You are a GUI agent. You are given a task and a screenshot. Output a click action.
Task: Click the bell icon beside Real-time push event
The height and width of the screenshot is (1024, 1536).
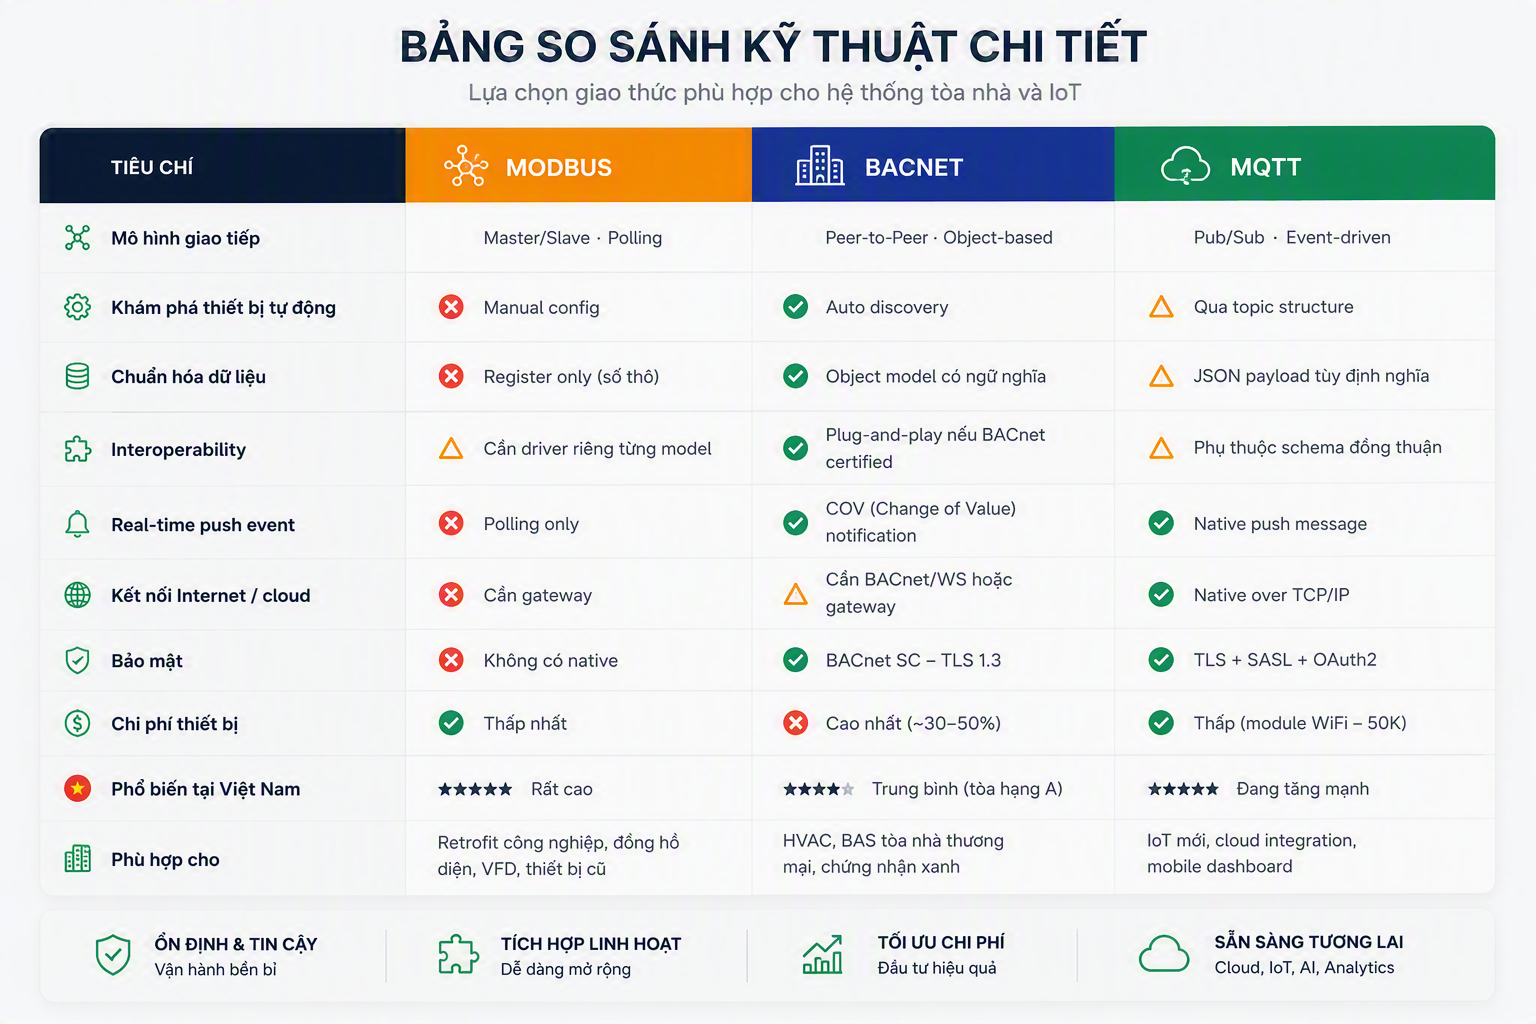tap(77, 524)
